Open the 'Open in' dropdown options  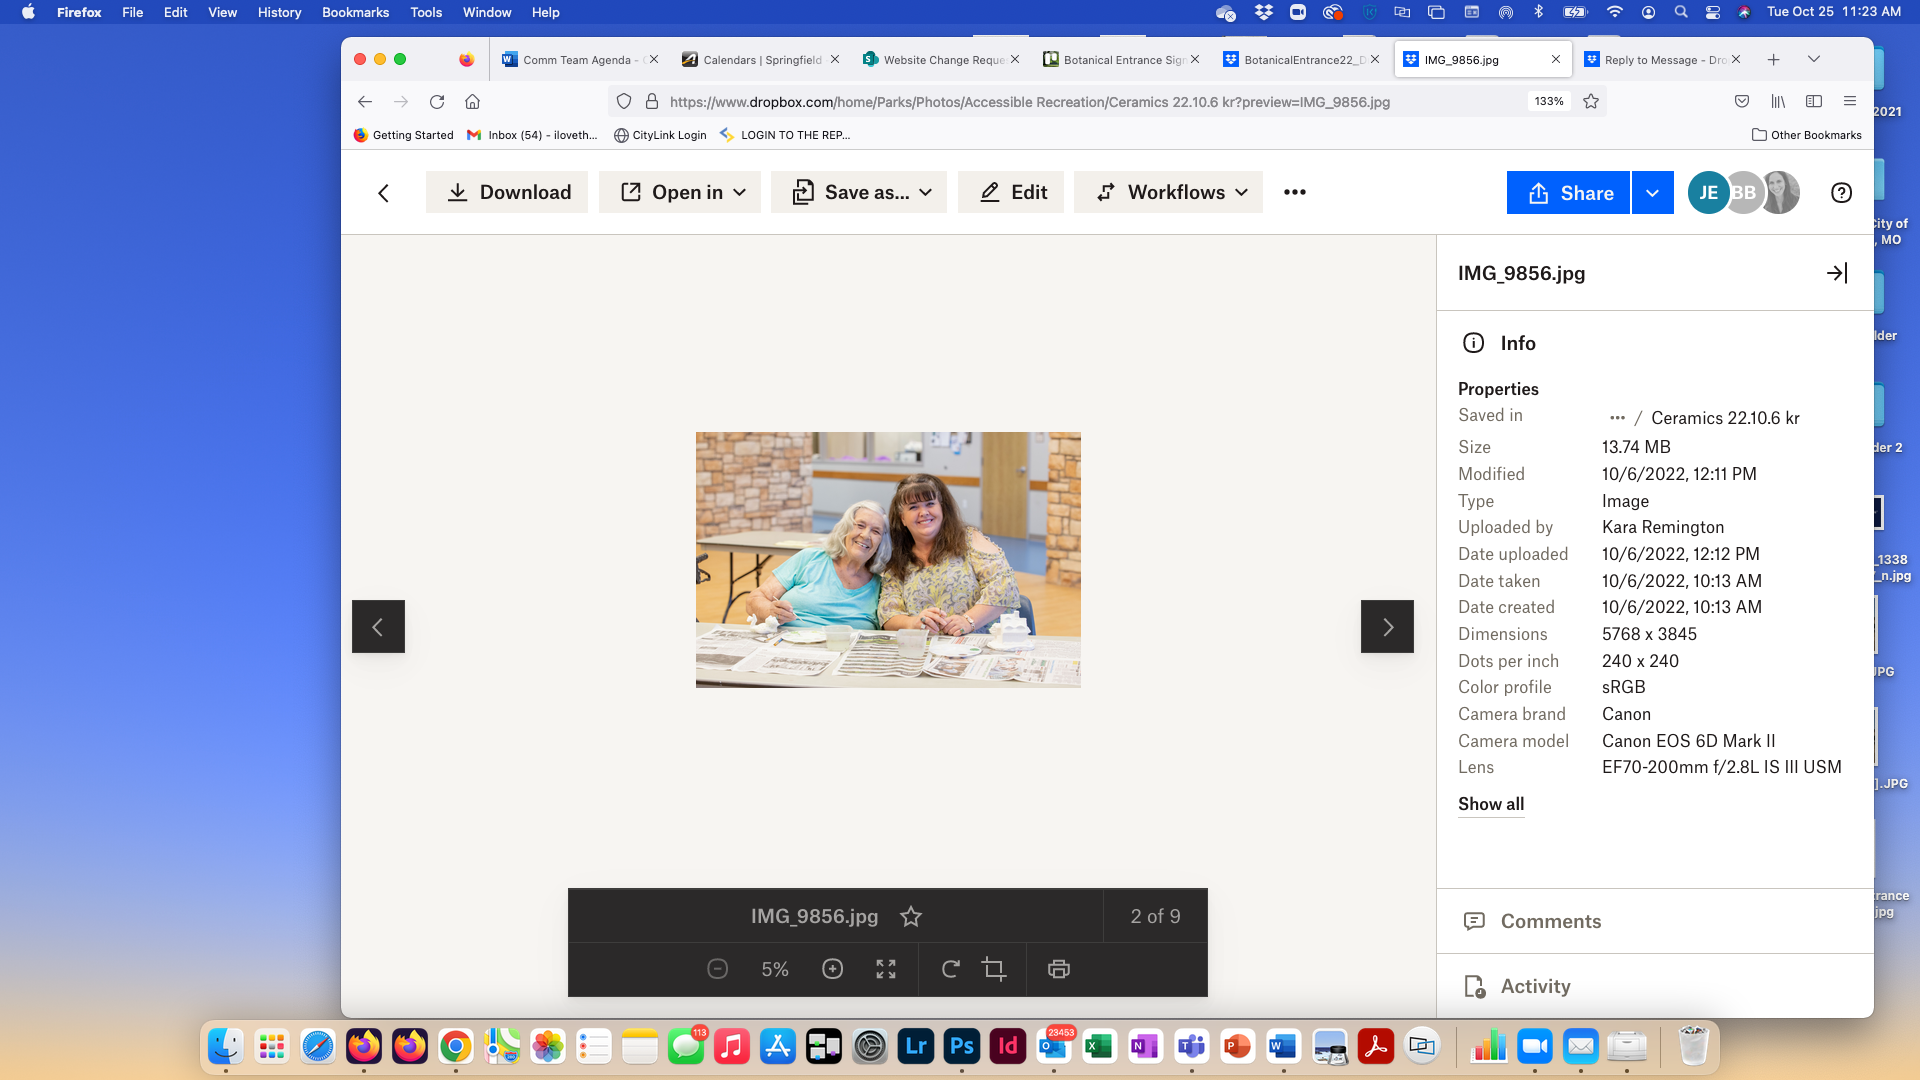click(680, 193)
